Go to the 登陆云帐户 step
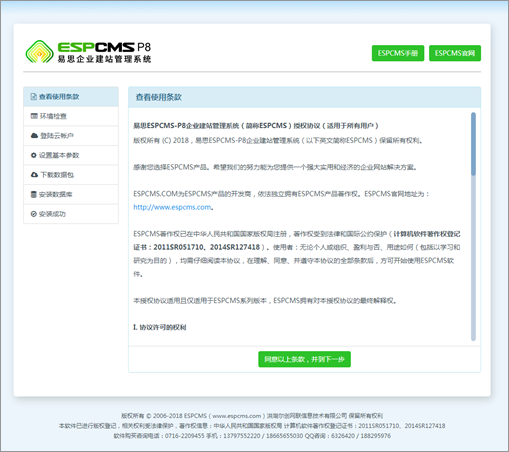509x452 pixels. point(71,136)
